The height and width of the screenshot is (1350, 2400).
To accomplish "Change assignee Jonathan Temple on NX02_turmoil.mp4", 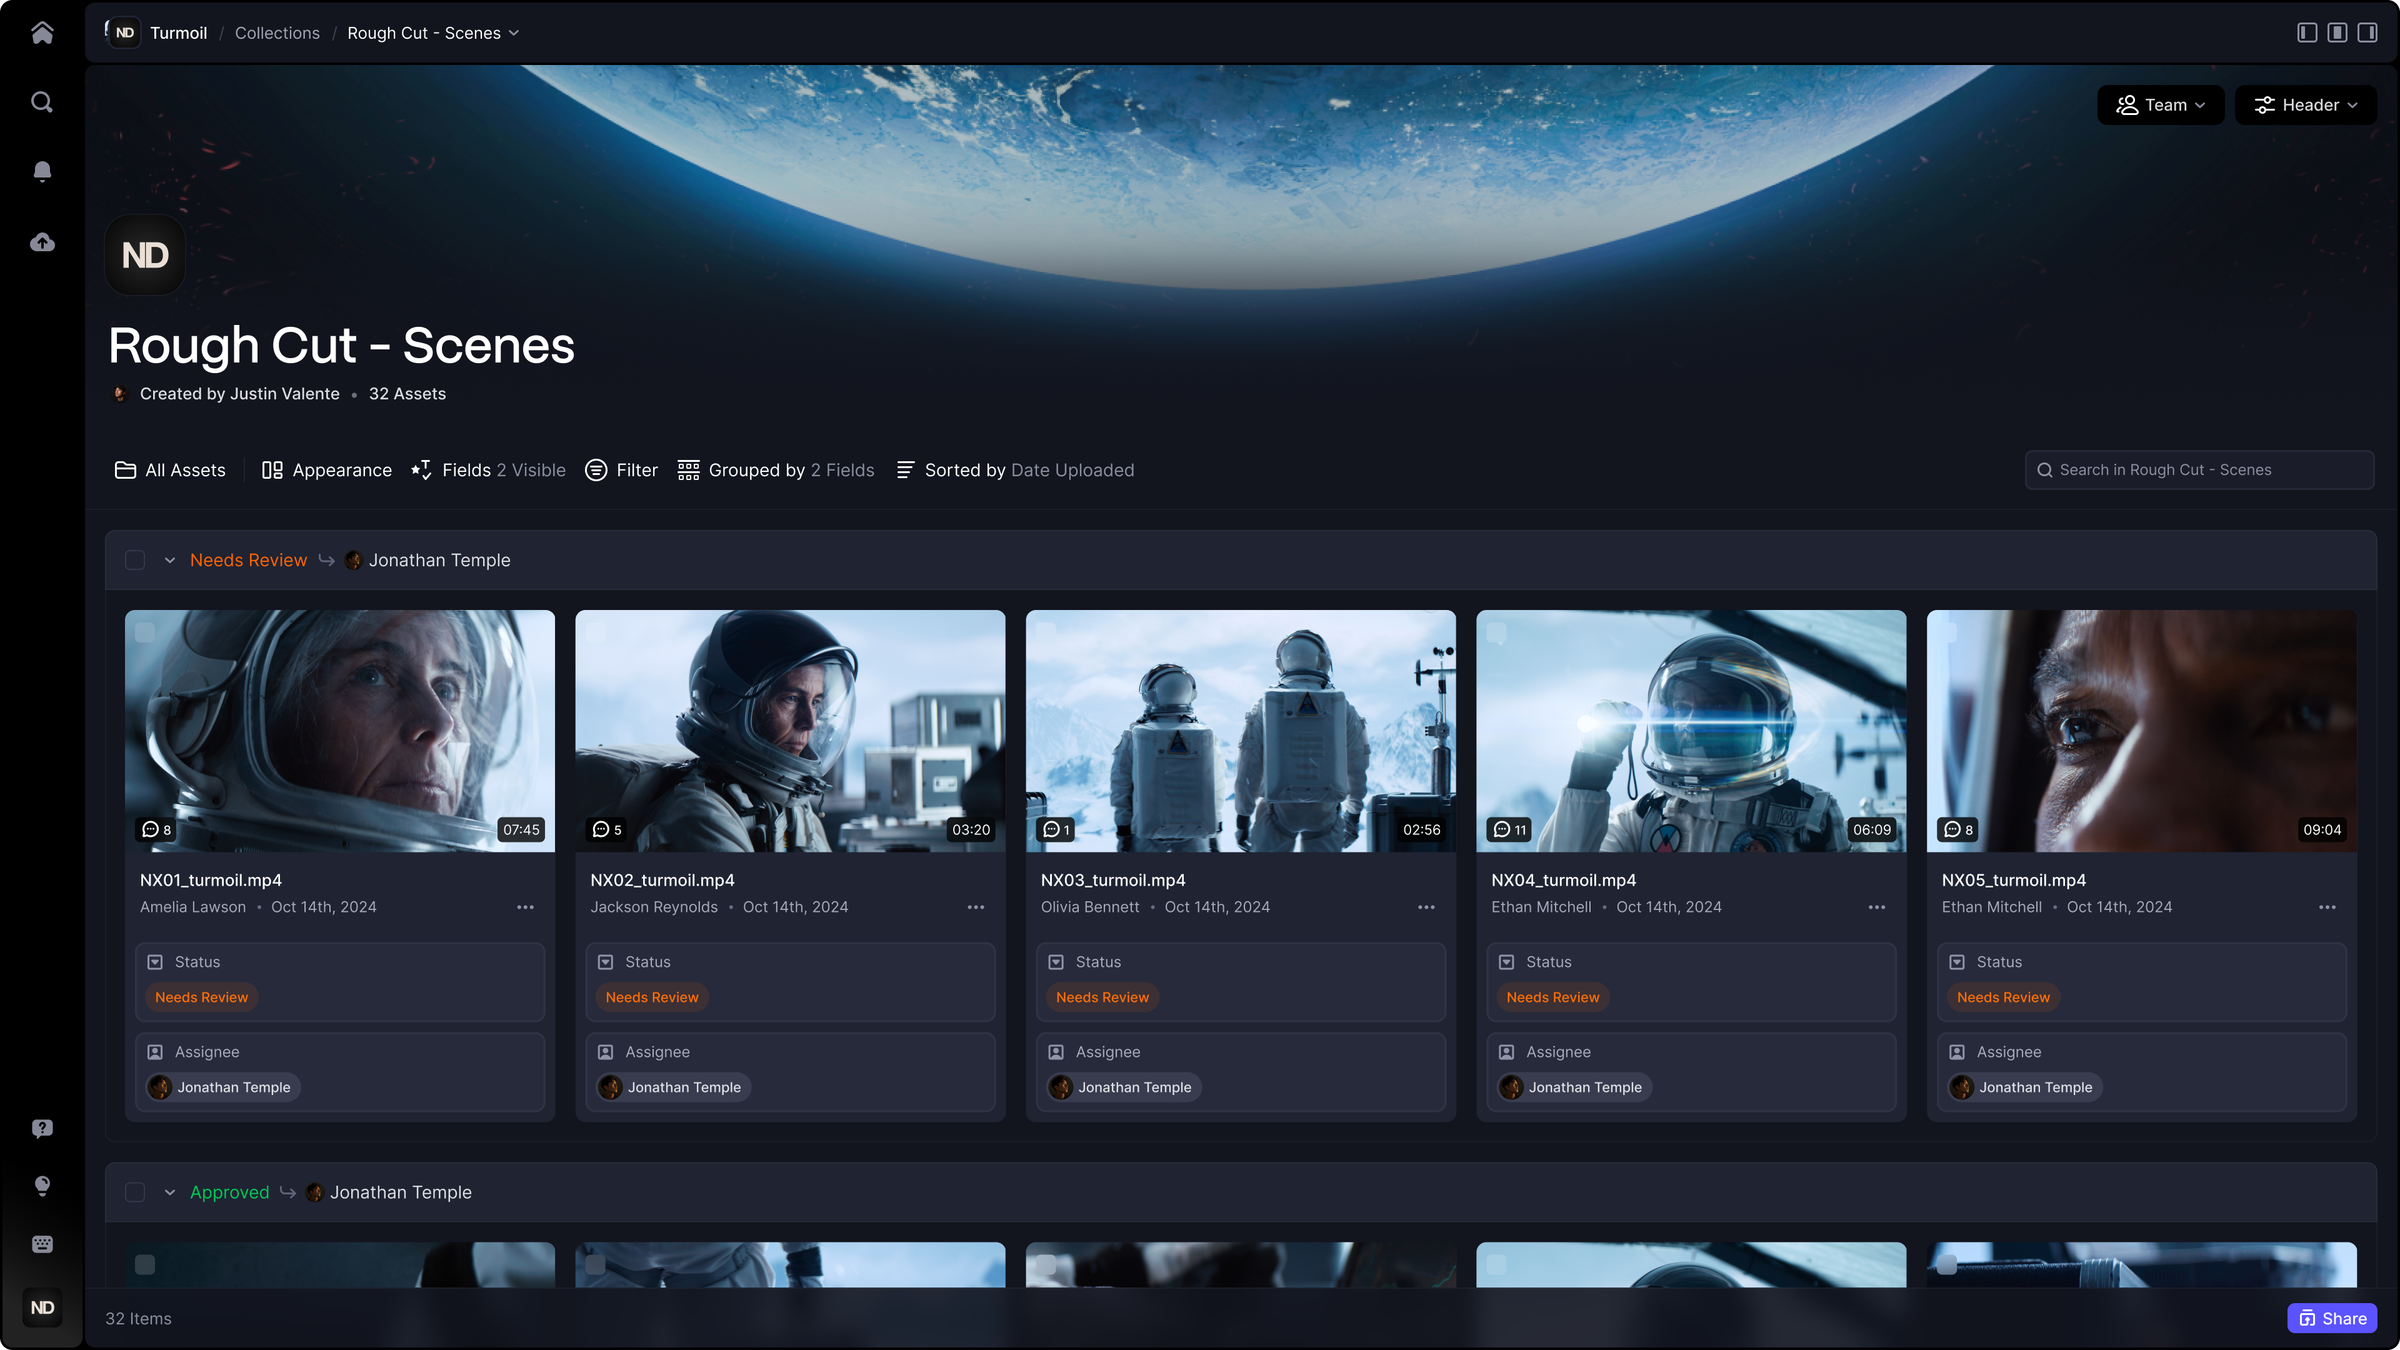I will 673,1087.
